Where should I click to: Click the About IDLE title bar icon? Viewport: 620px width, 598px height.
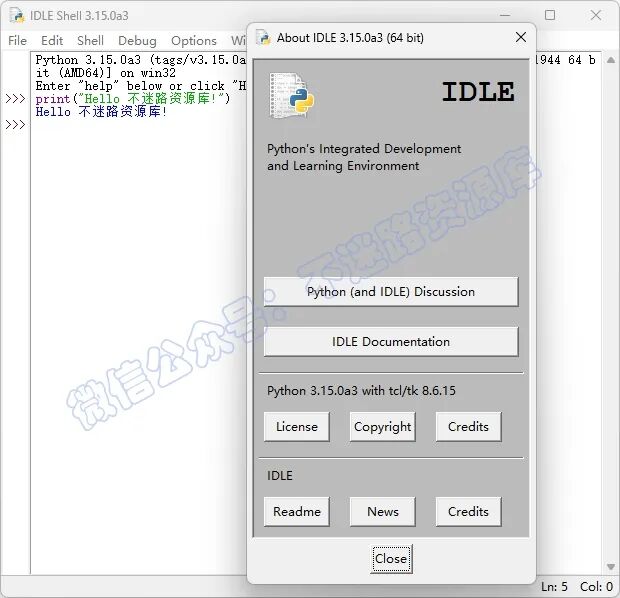(263, 38)
